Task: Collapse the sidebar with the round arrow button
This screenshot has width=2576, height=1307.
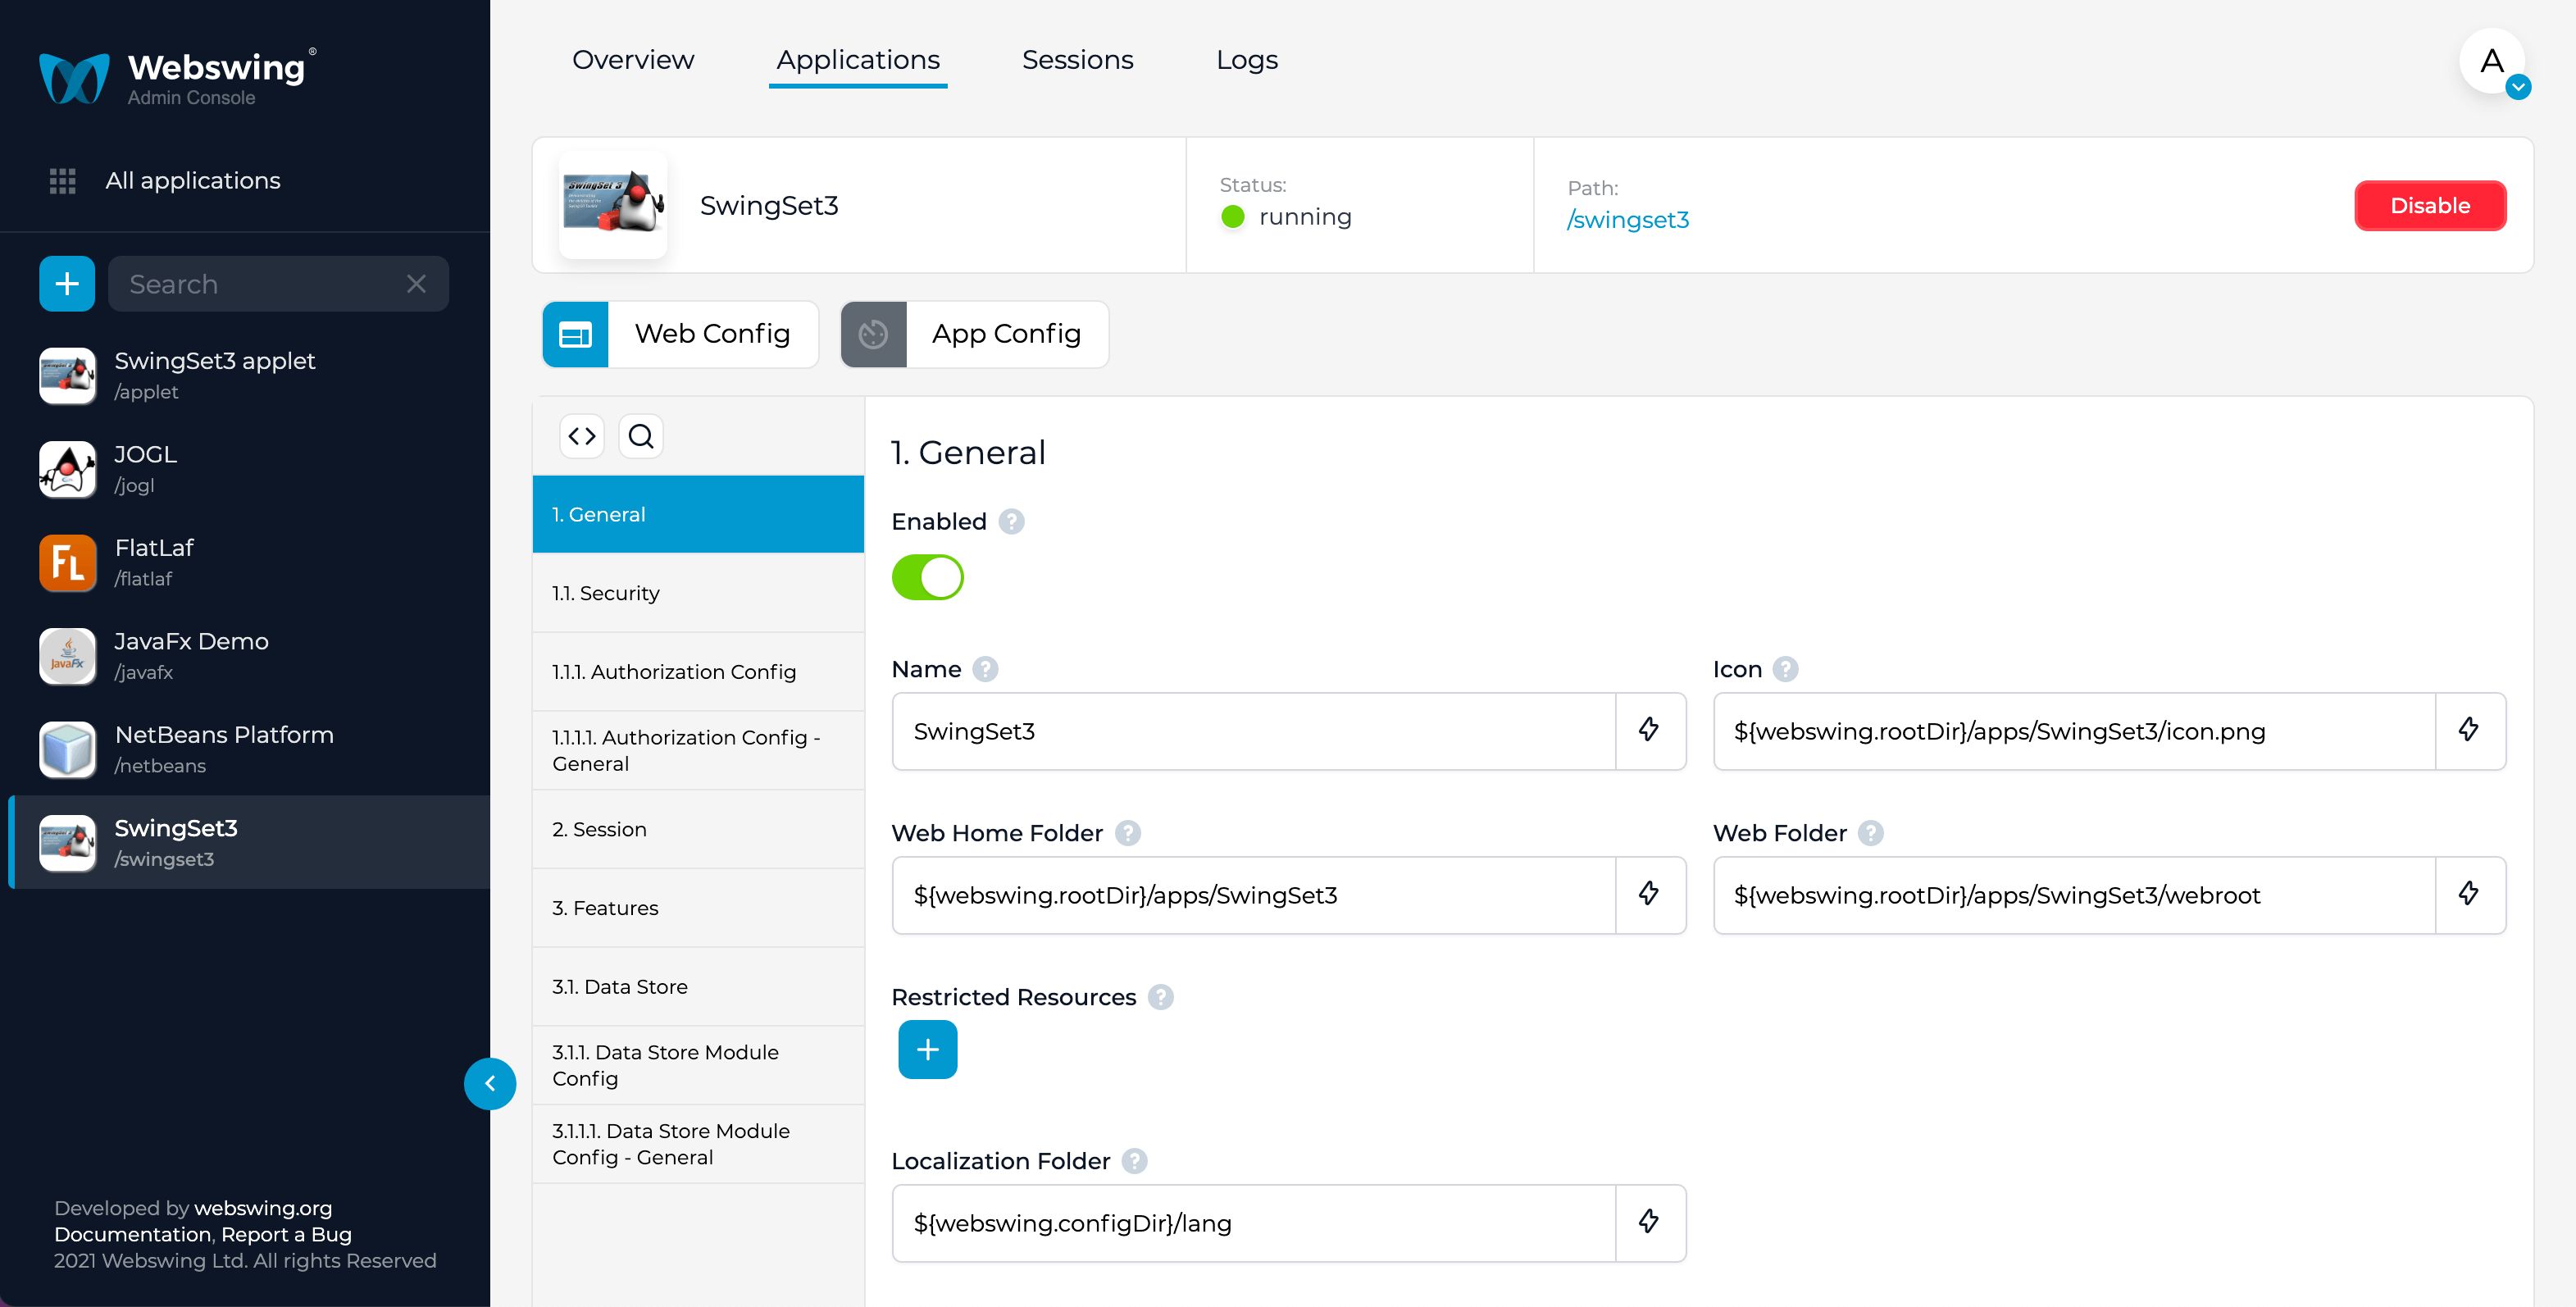Action: (x=490, y=1083)
